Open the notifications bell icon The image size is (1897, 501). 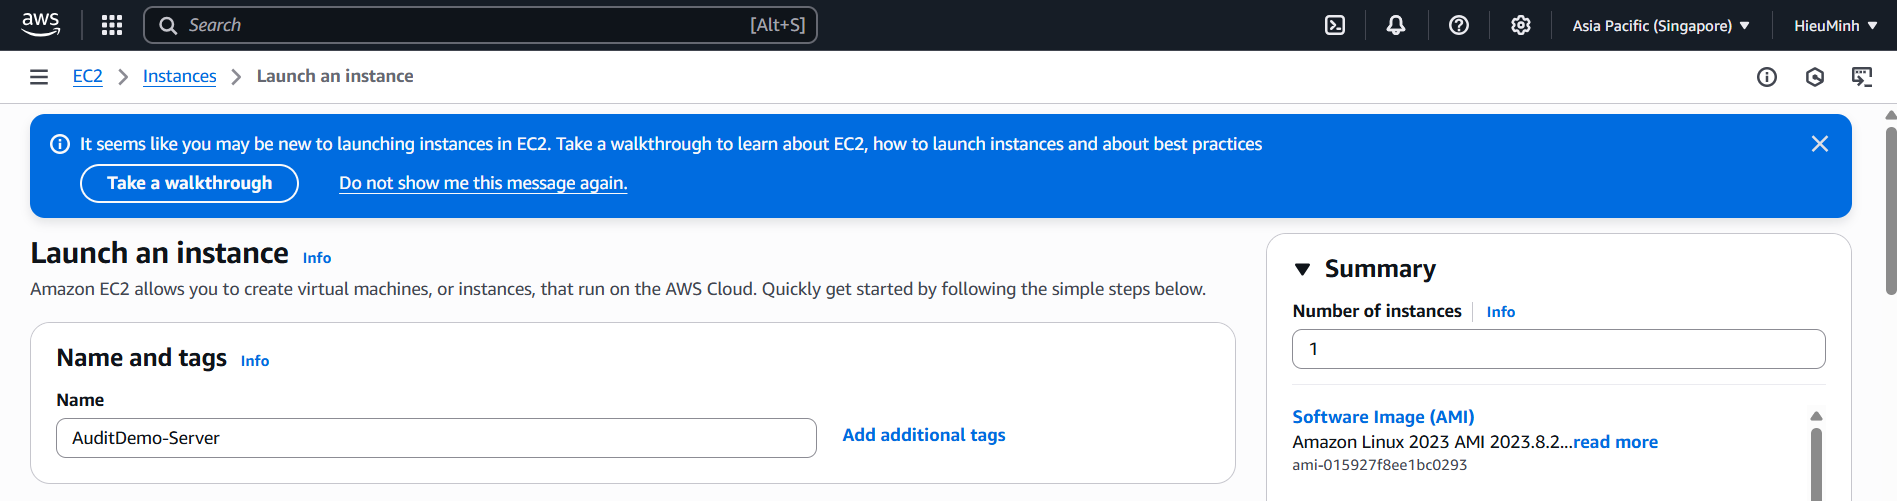click(1396, 25)
